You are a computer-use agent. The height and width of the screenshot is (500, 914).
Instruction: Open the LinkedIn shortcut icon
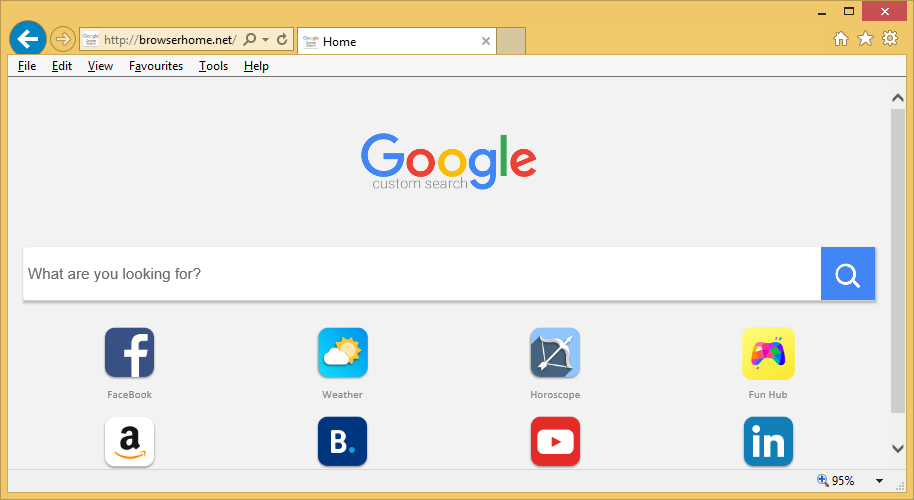pyautogui.click(x=768, y=442)
